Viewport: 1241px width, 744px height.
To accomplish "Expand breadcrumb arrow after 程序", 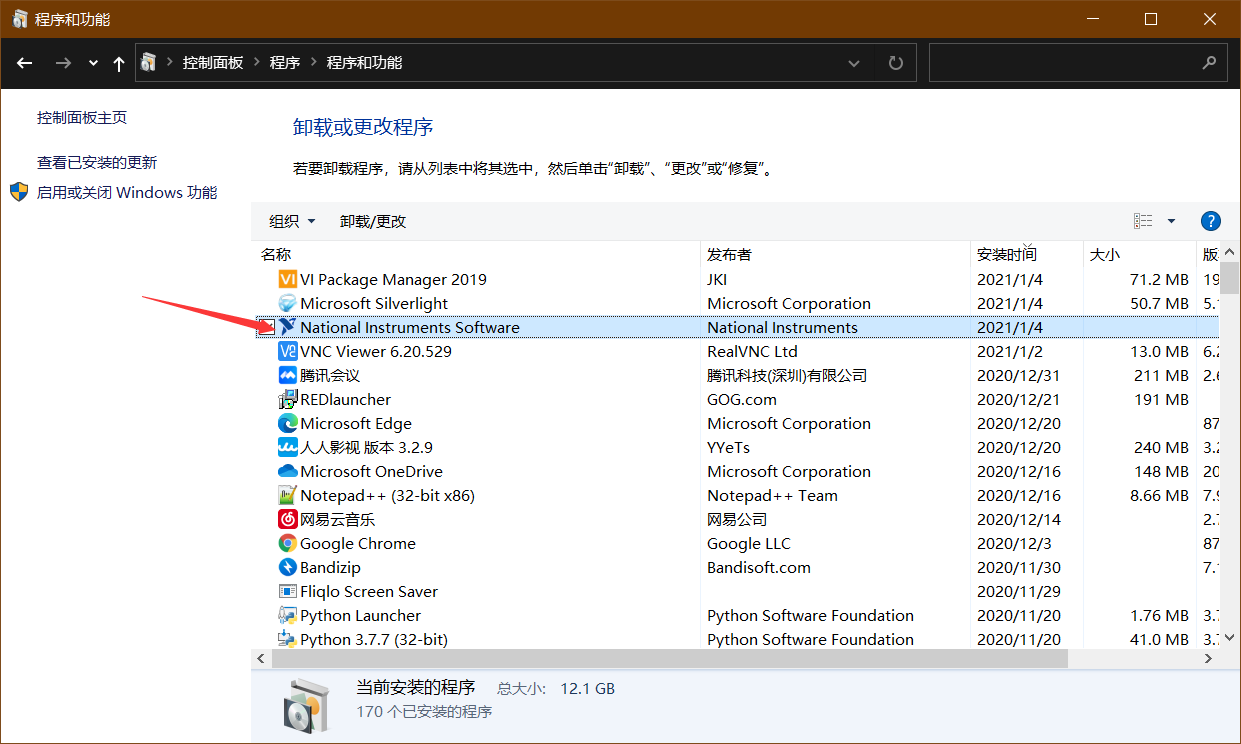I will [314, 62].
